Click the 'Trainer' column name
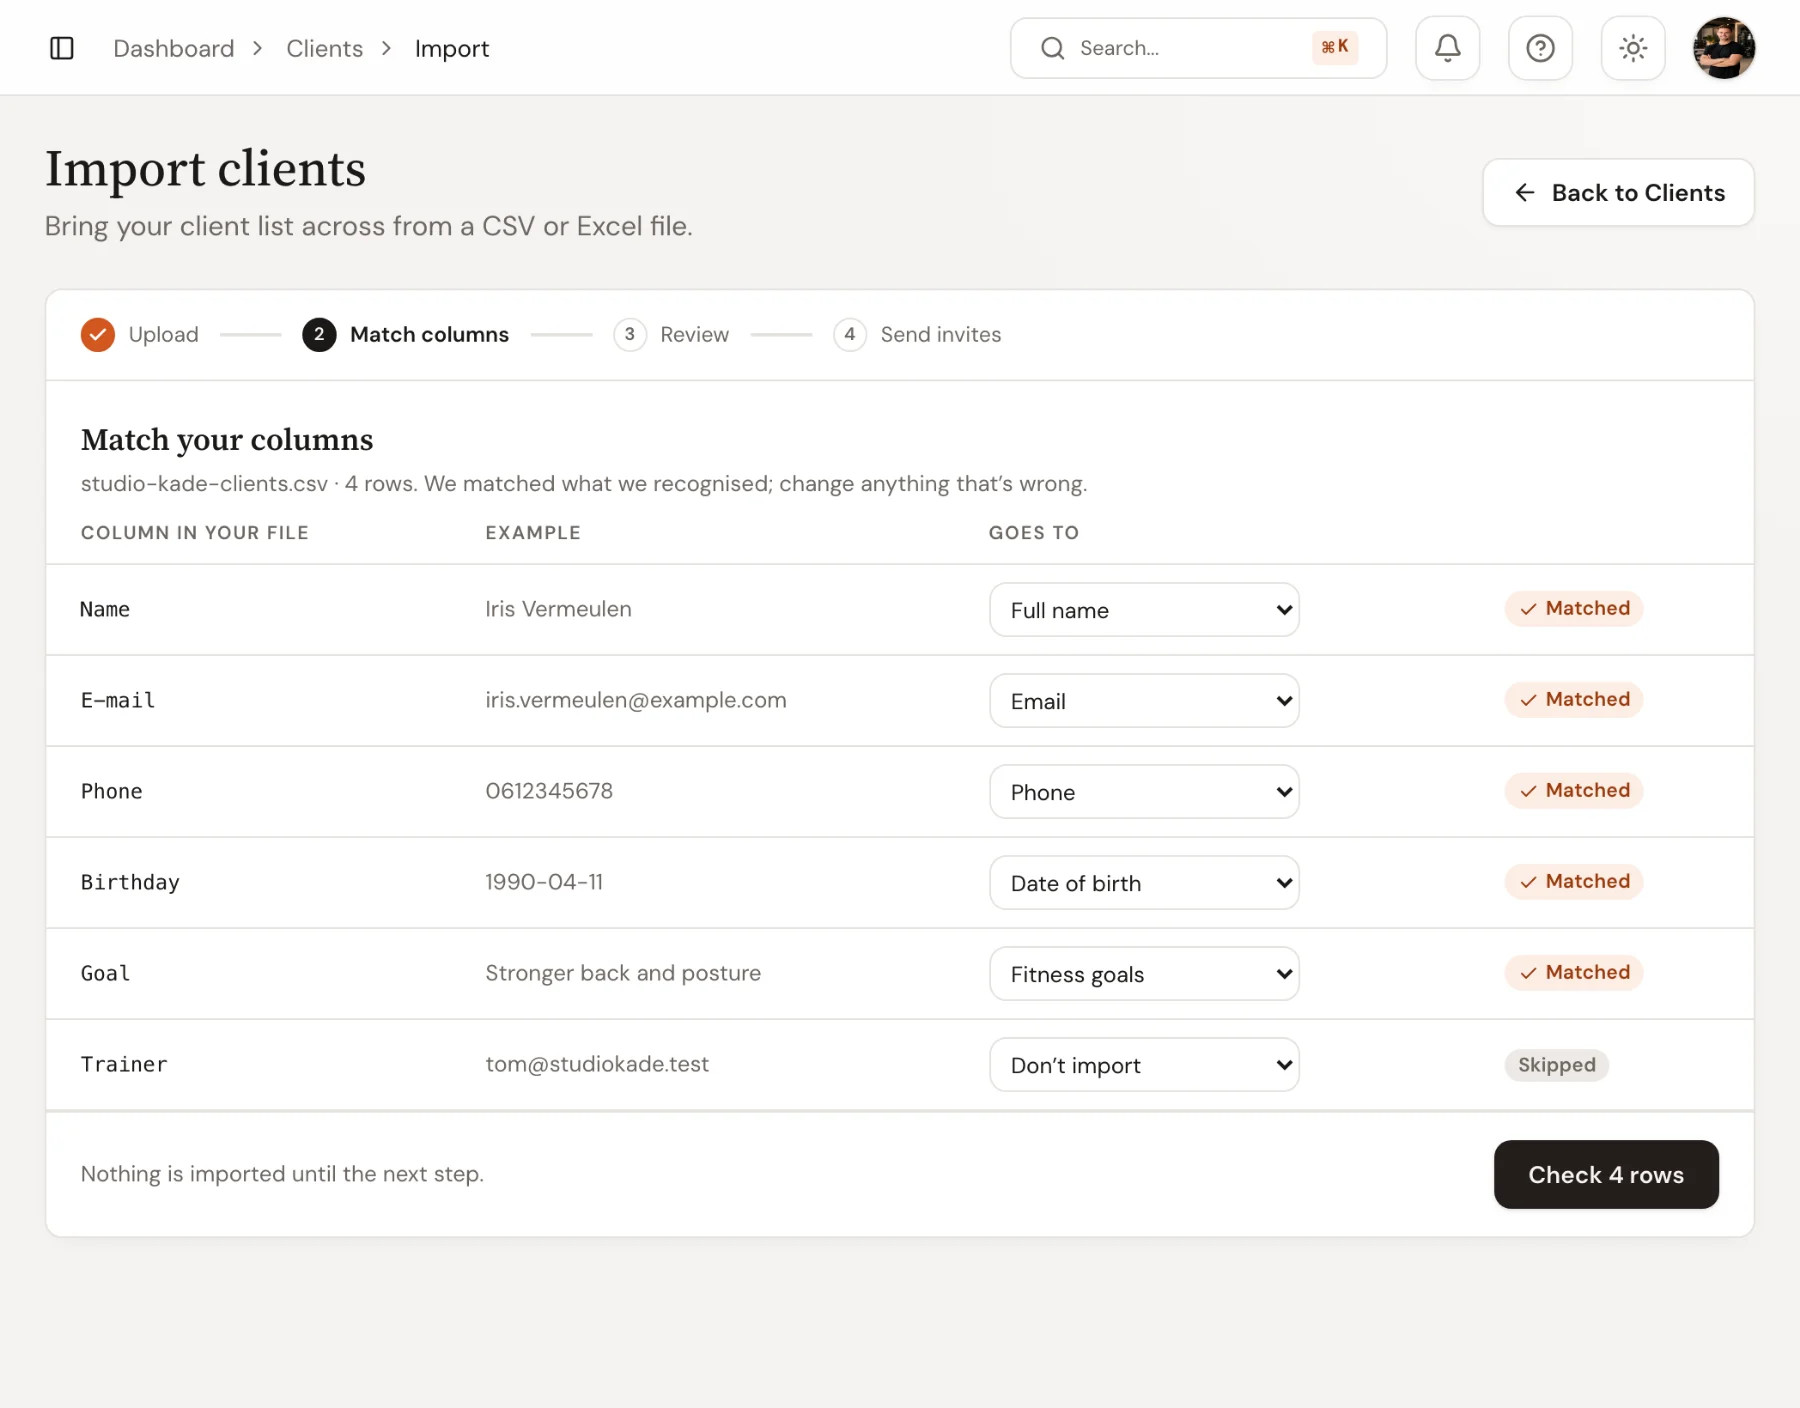 (x=124, y=1064)
